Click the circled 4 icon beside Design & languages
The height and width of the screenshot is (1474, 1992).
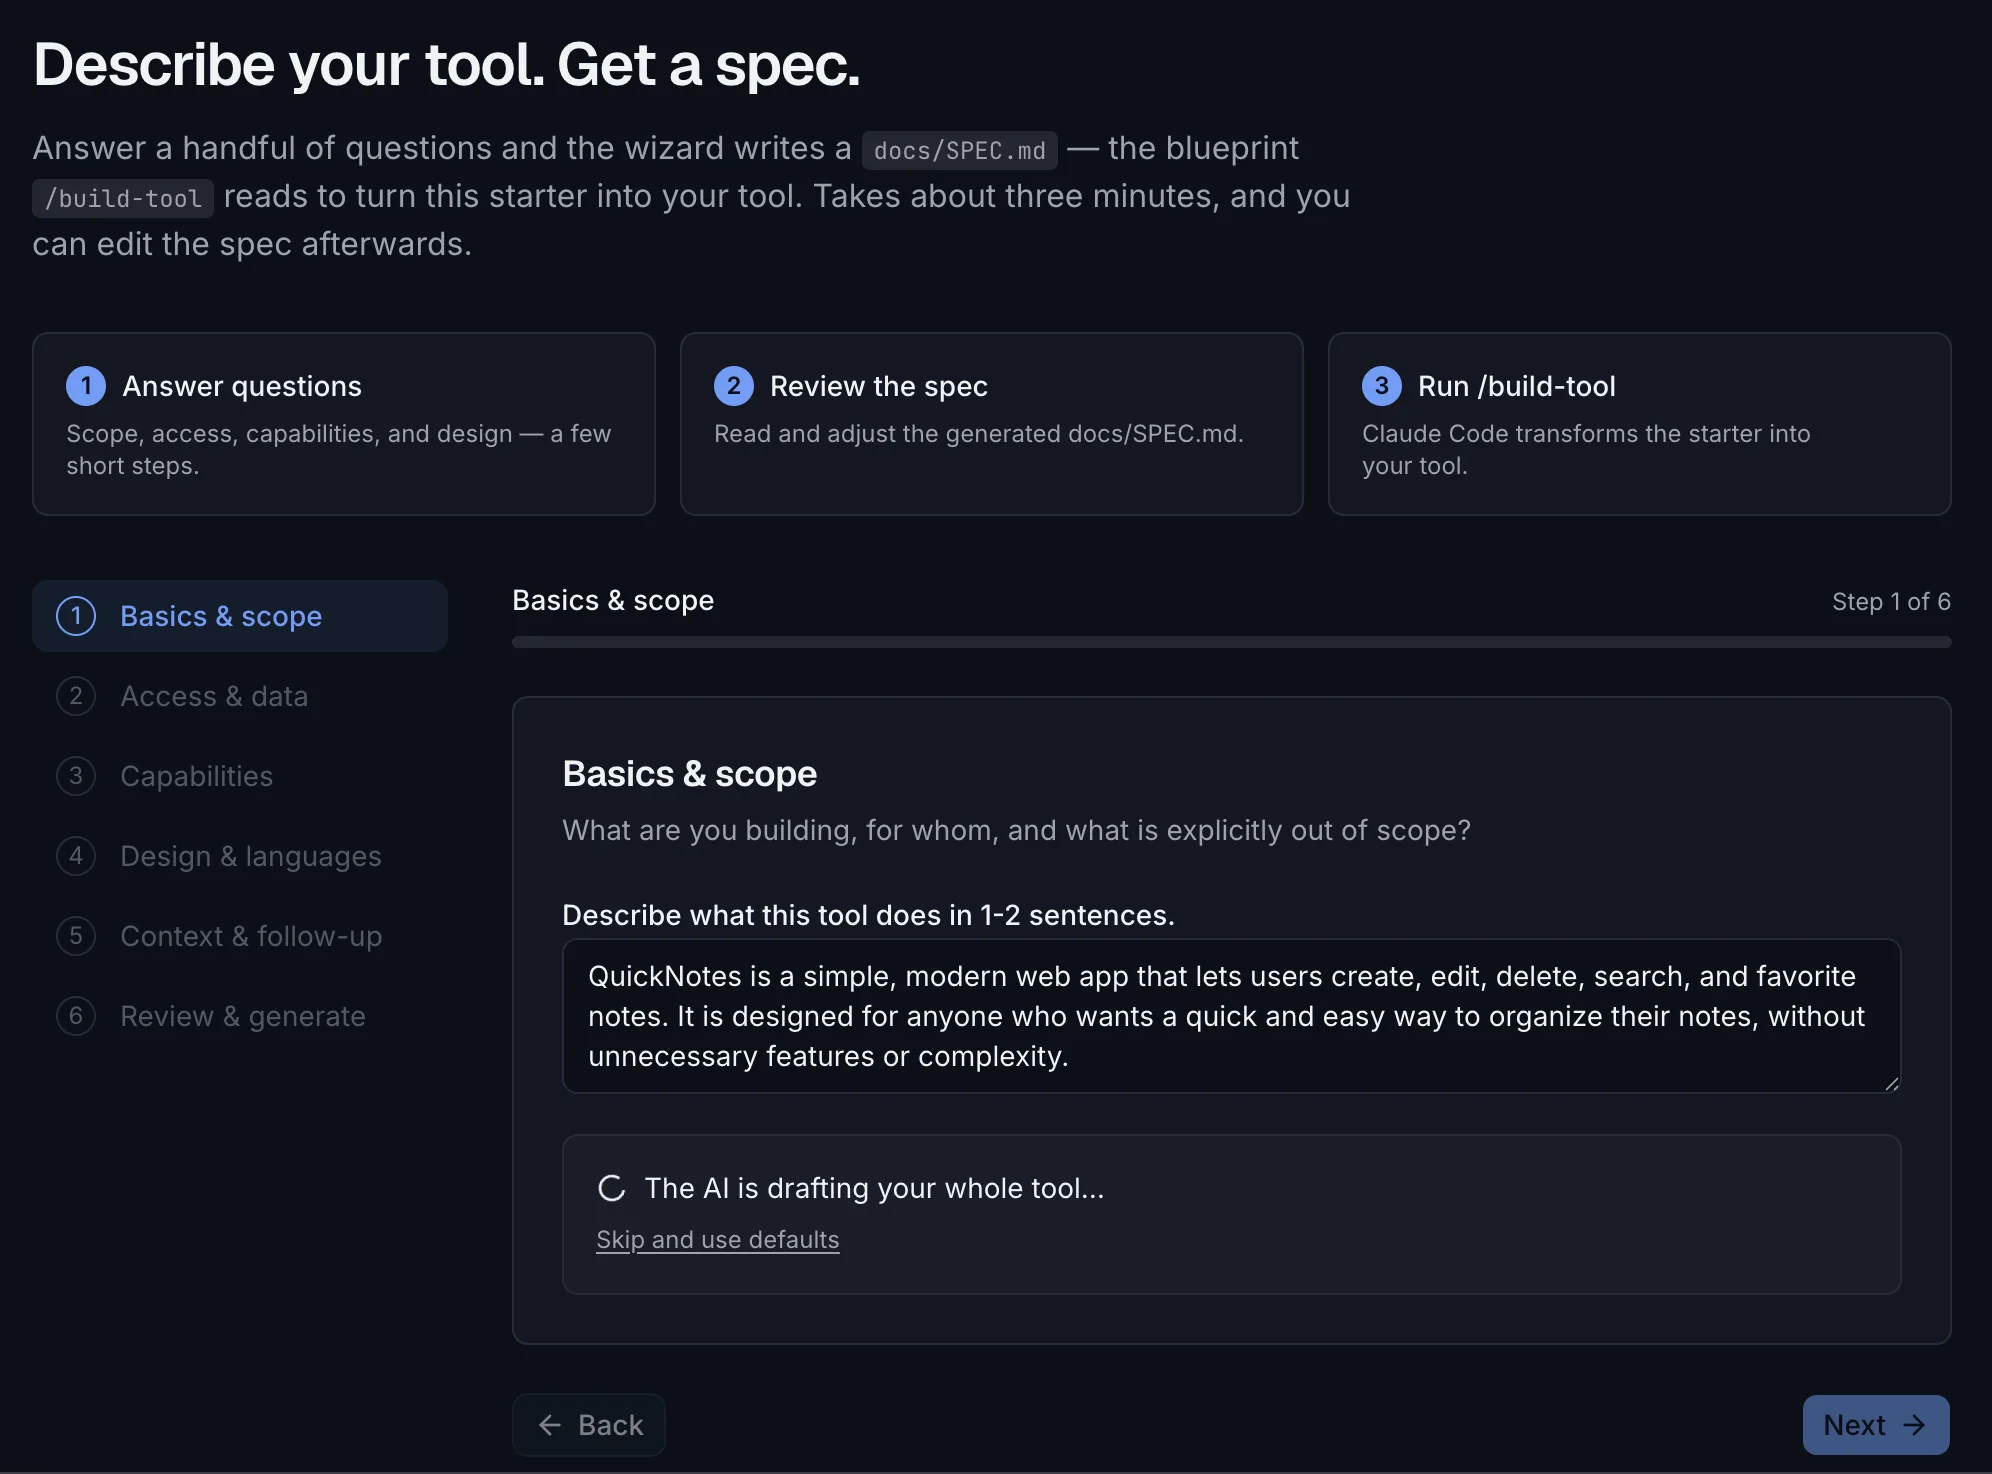pos(76,856)
